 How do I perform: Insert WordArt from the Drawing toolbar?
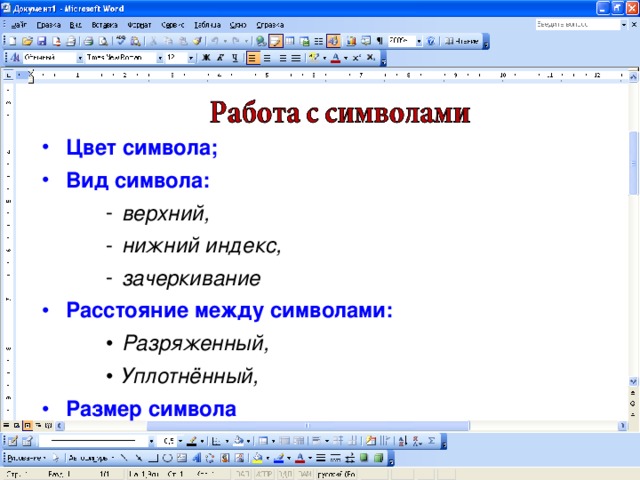(197, 458)
